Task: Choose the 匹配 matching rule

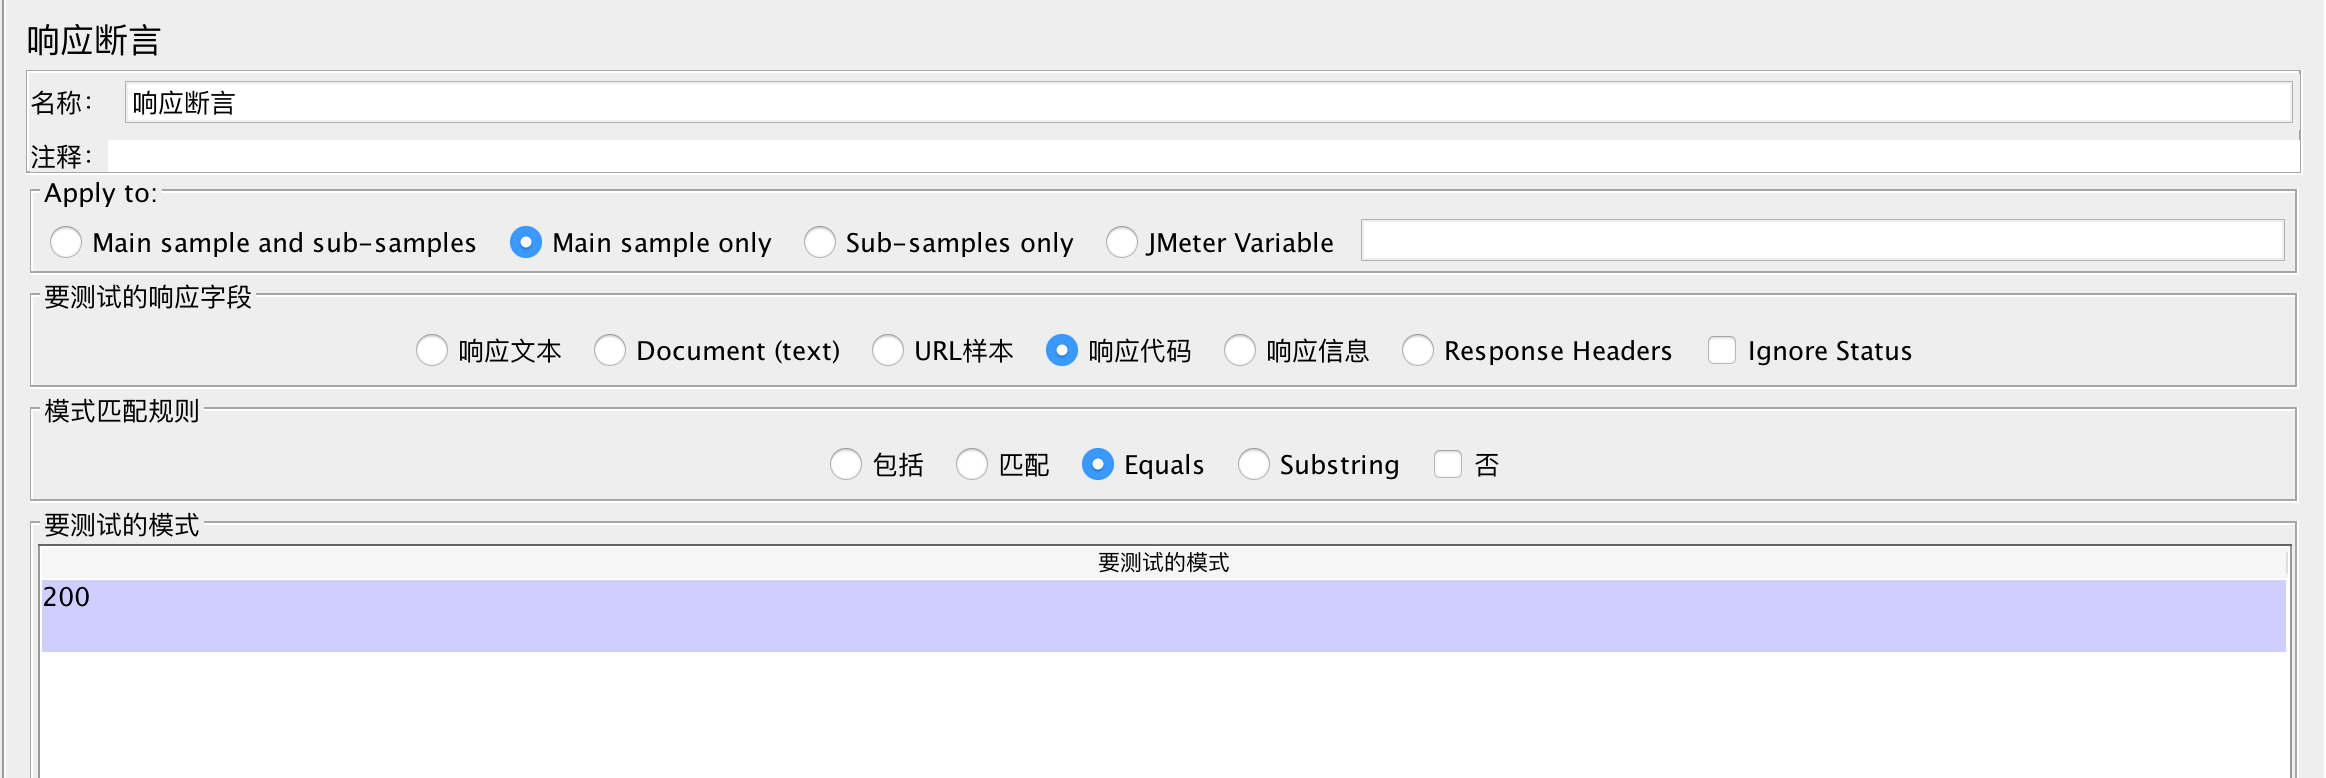Action: tap(972, 464)
